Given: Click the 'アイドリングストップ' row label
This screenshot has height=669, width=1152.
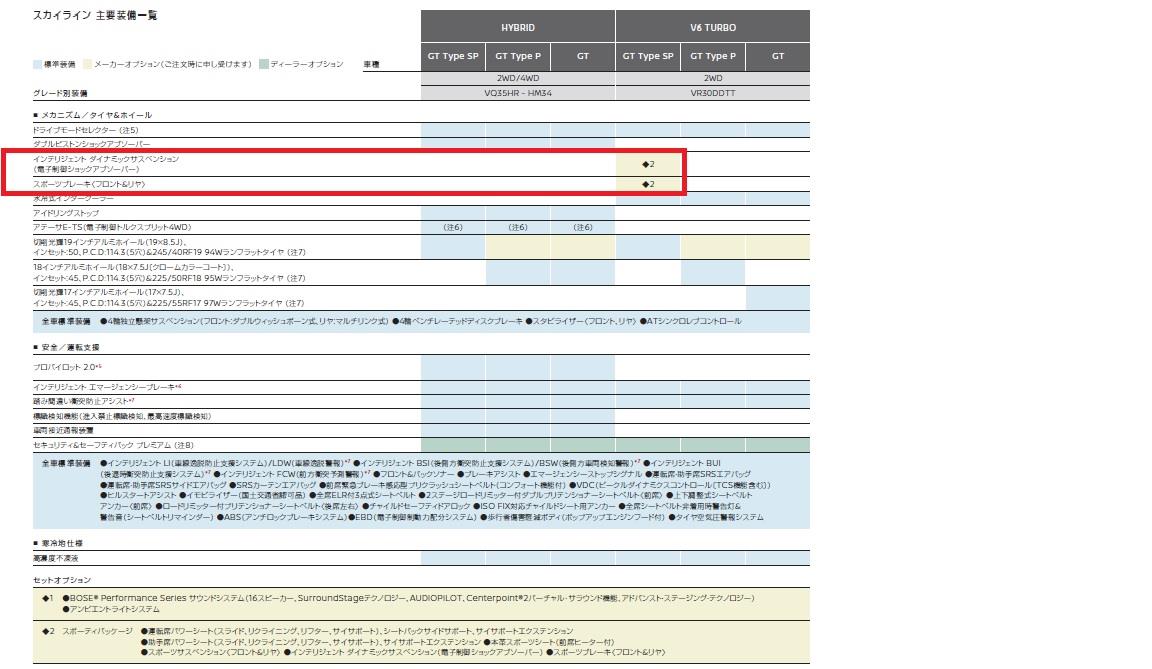Looking at the screenshot, I should click(x=66, y=213).
